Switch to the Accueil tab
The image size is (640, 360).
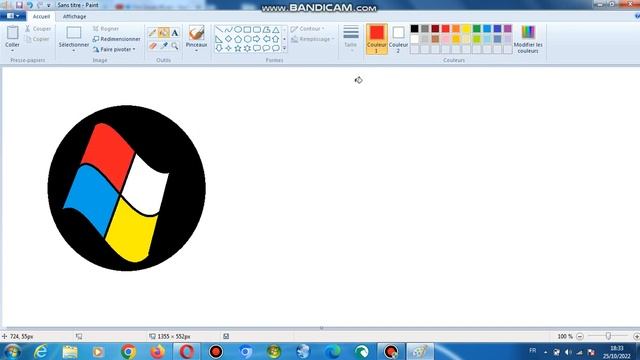tap(41, 16)
